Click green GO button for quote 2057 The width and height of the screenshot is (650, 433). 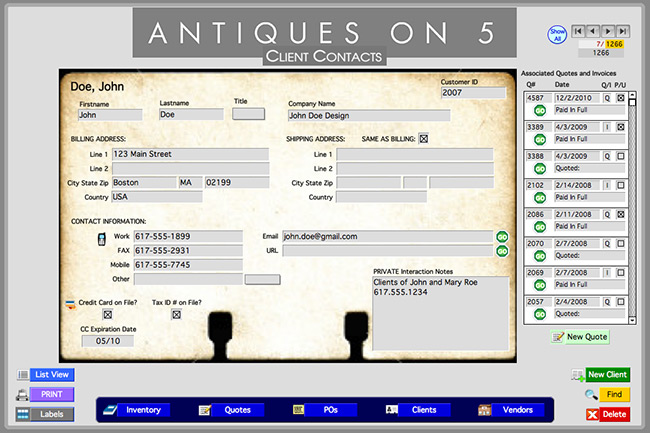540,314
